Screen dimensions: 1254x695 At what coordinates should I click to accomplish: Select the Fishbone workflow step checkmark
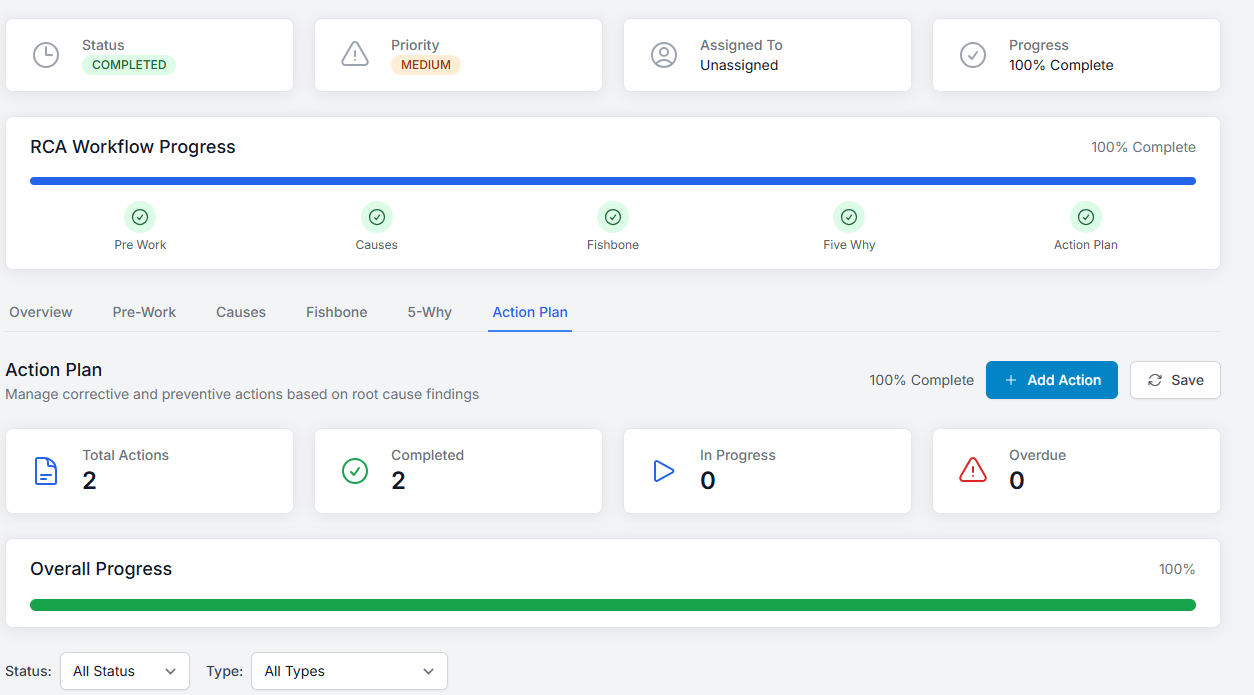(x=613, y=217)
